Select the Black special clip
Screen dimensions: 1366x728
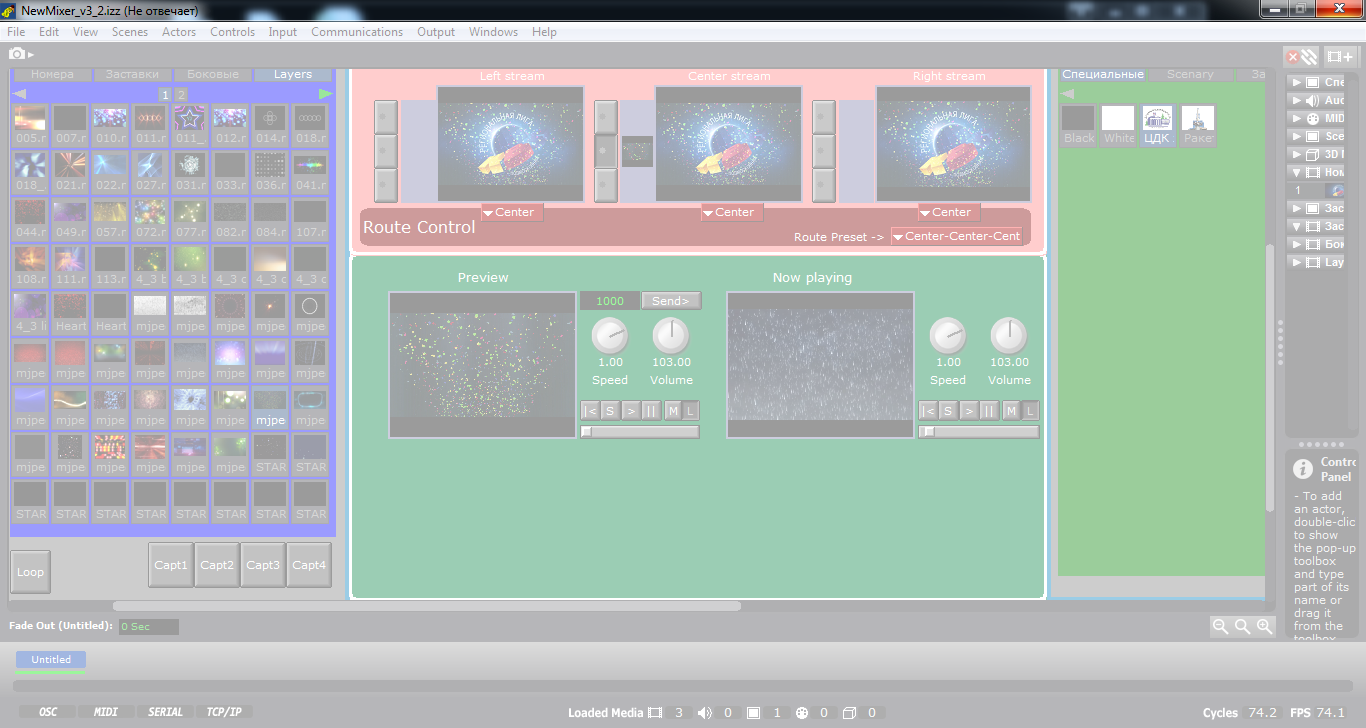click(x=1079, y=126)
